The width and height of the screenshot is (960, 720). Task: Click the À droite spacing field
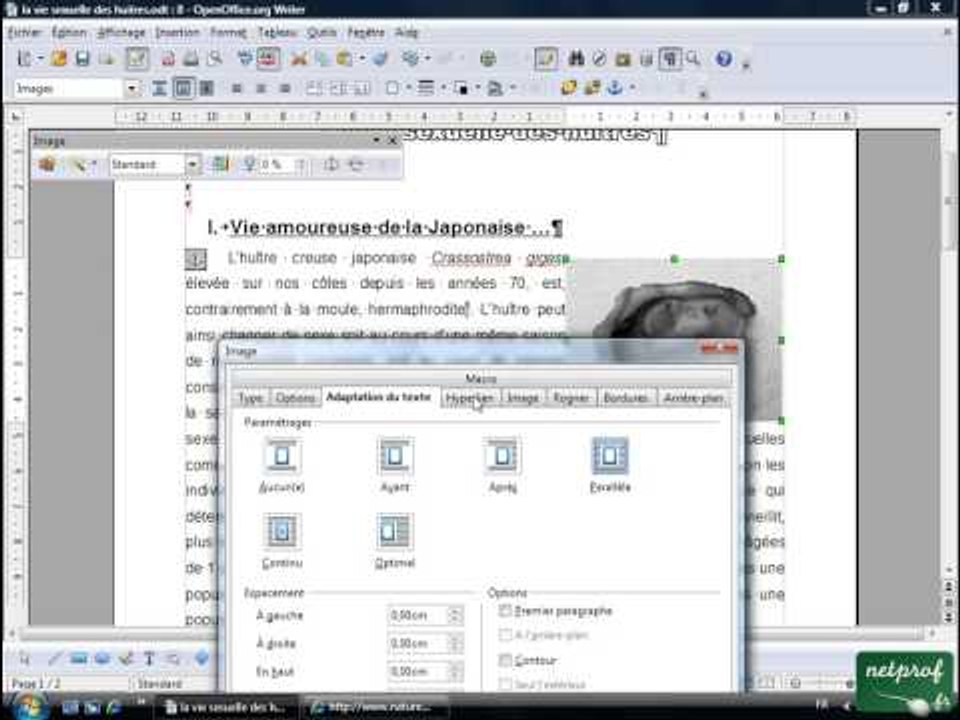point(425,643)
